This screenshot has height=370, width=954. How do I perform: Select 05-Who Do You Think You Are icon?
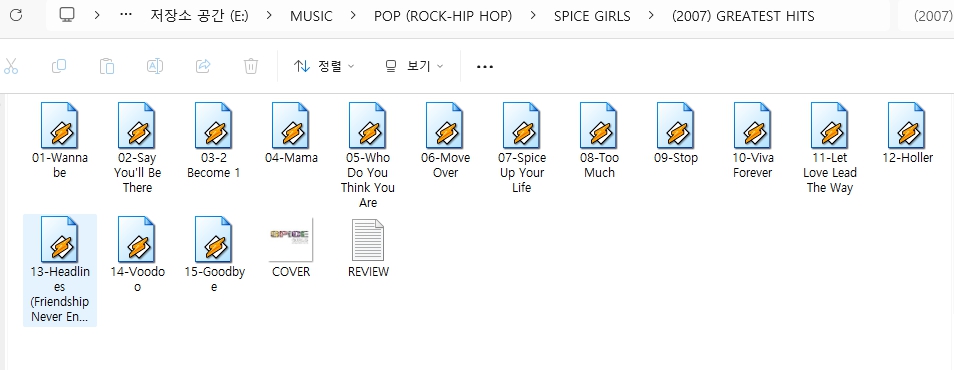(x=367, y=125)
